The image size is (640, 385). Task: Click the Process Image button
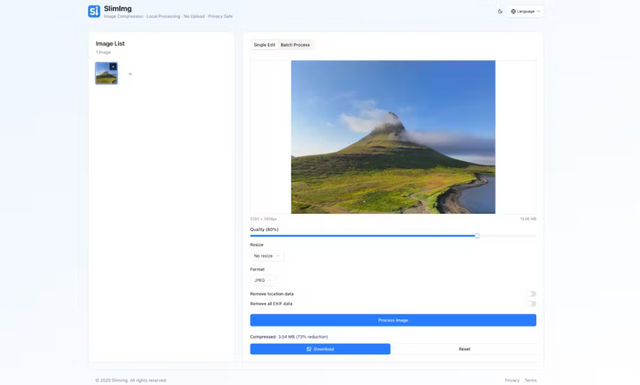tap(393, 320)
